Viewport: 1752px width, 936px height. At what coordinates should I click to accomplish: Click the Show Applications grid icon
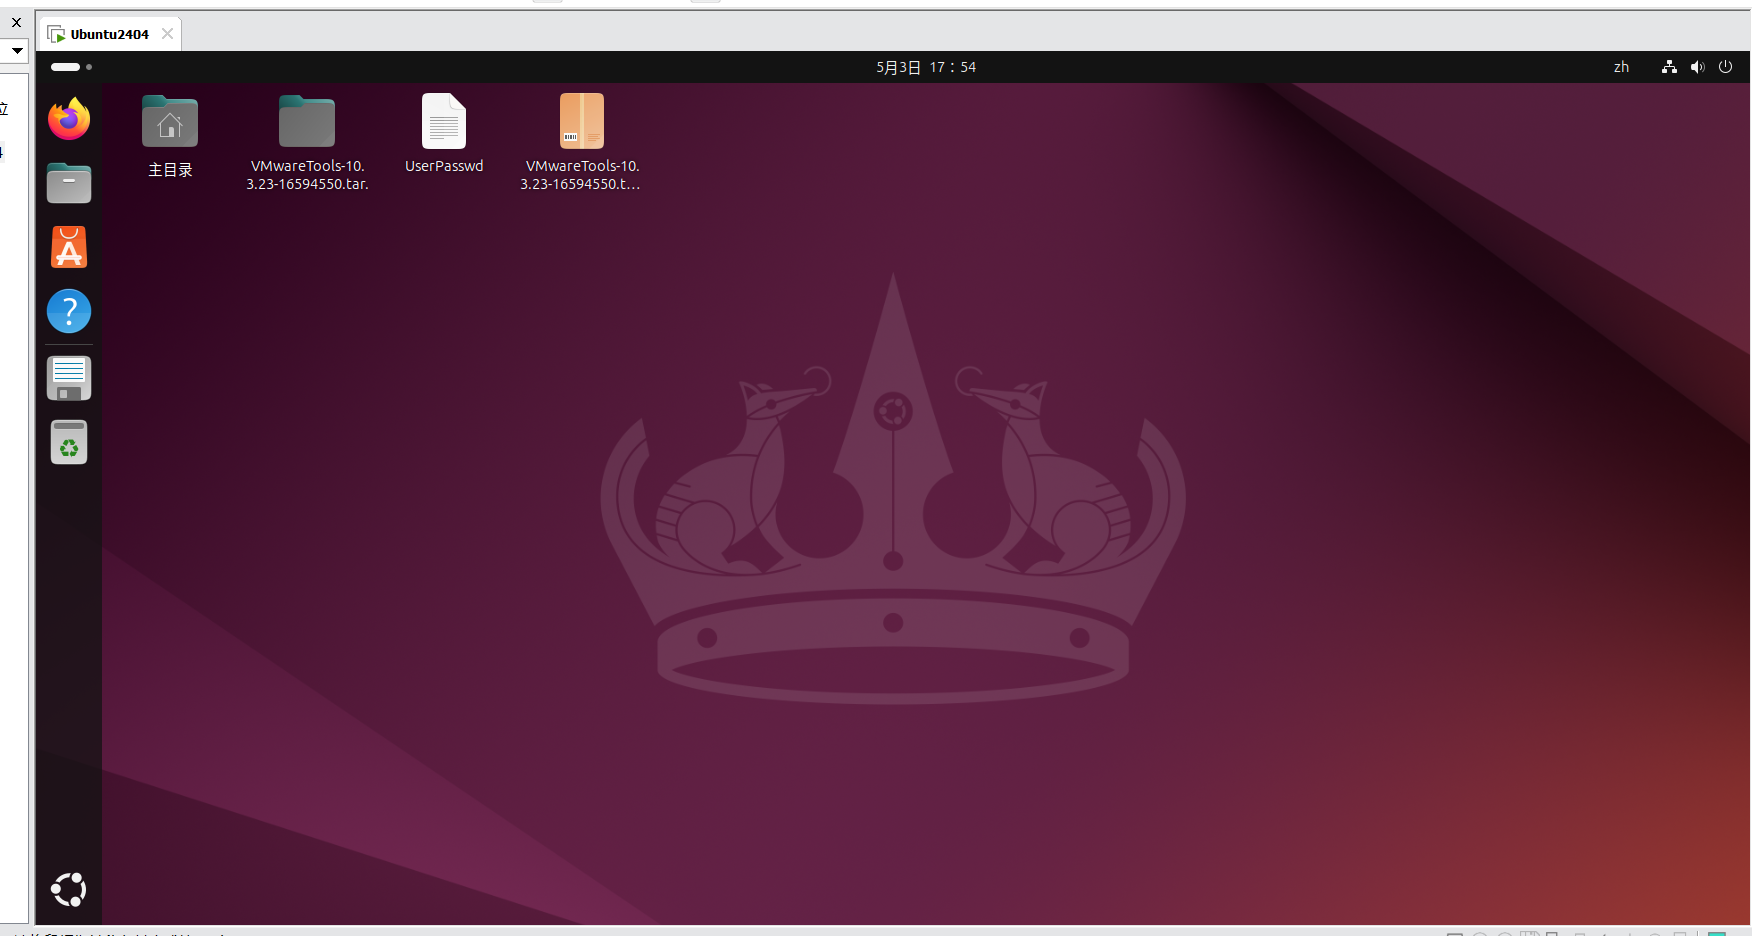(68, 889)
